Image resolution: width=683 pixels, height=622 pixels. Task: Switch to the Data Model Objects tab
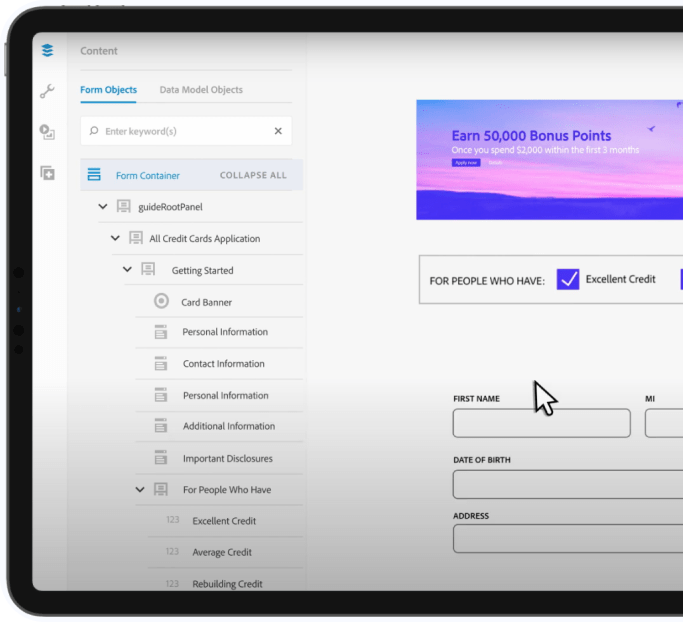[x=201, y=90]
